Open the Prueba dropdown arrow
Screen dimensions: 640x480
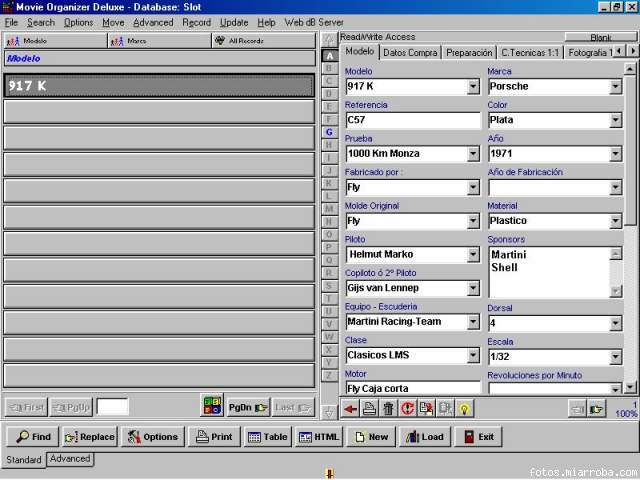click(x=473, y=154)
